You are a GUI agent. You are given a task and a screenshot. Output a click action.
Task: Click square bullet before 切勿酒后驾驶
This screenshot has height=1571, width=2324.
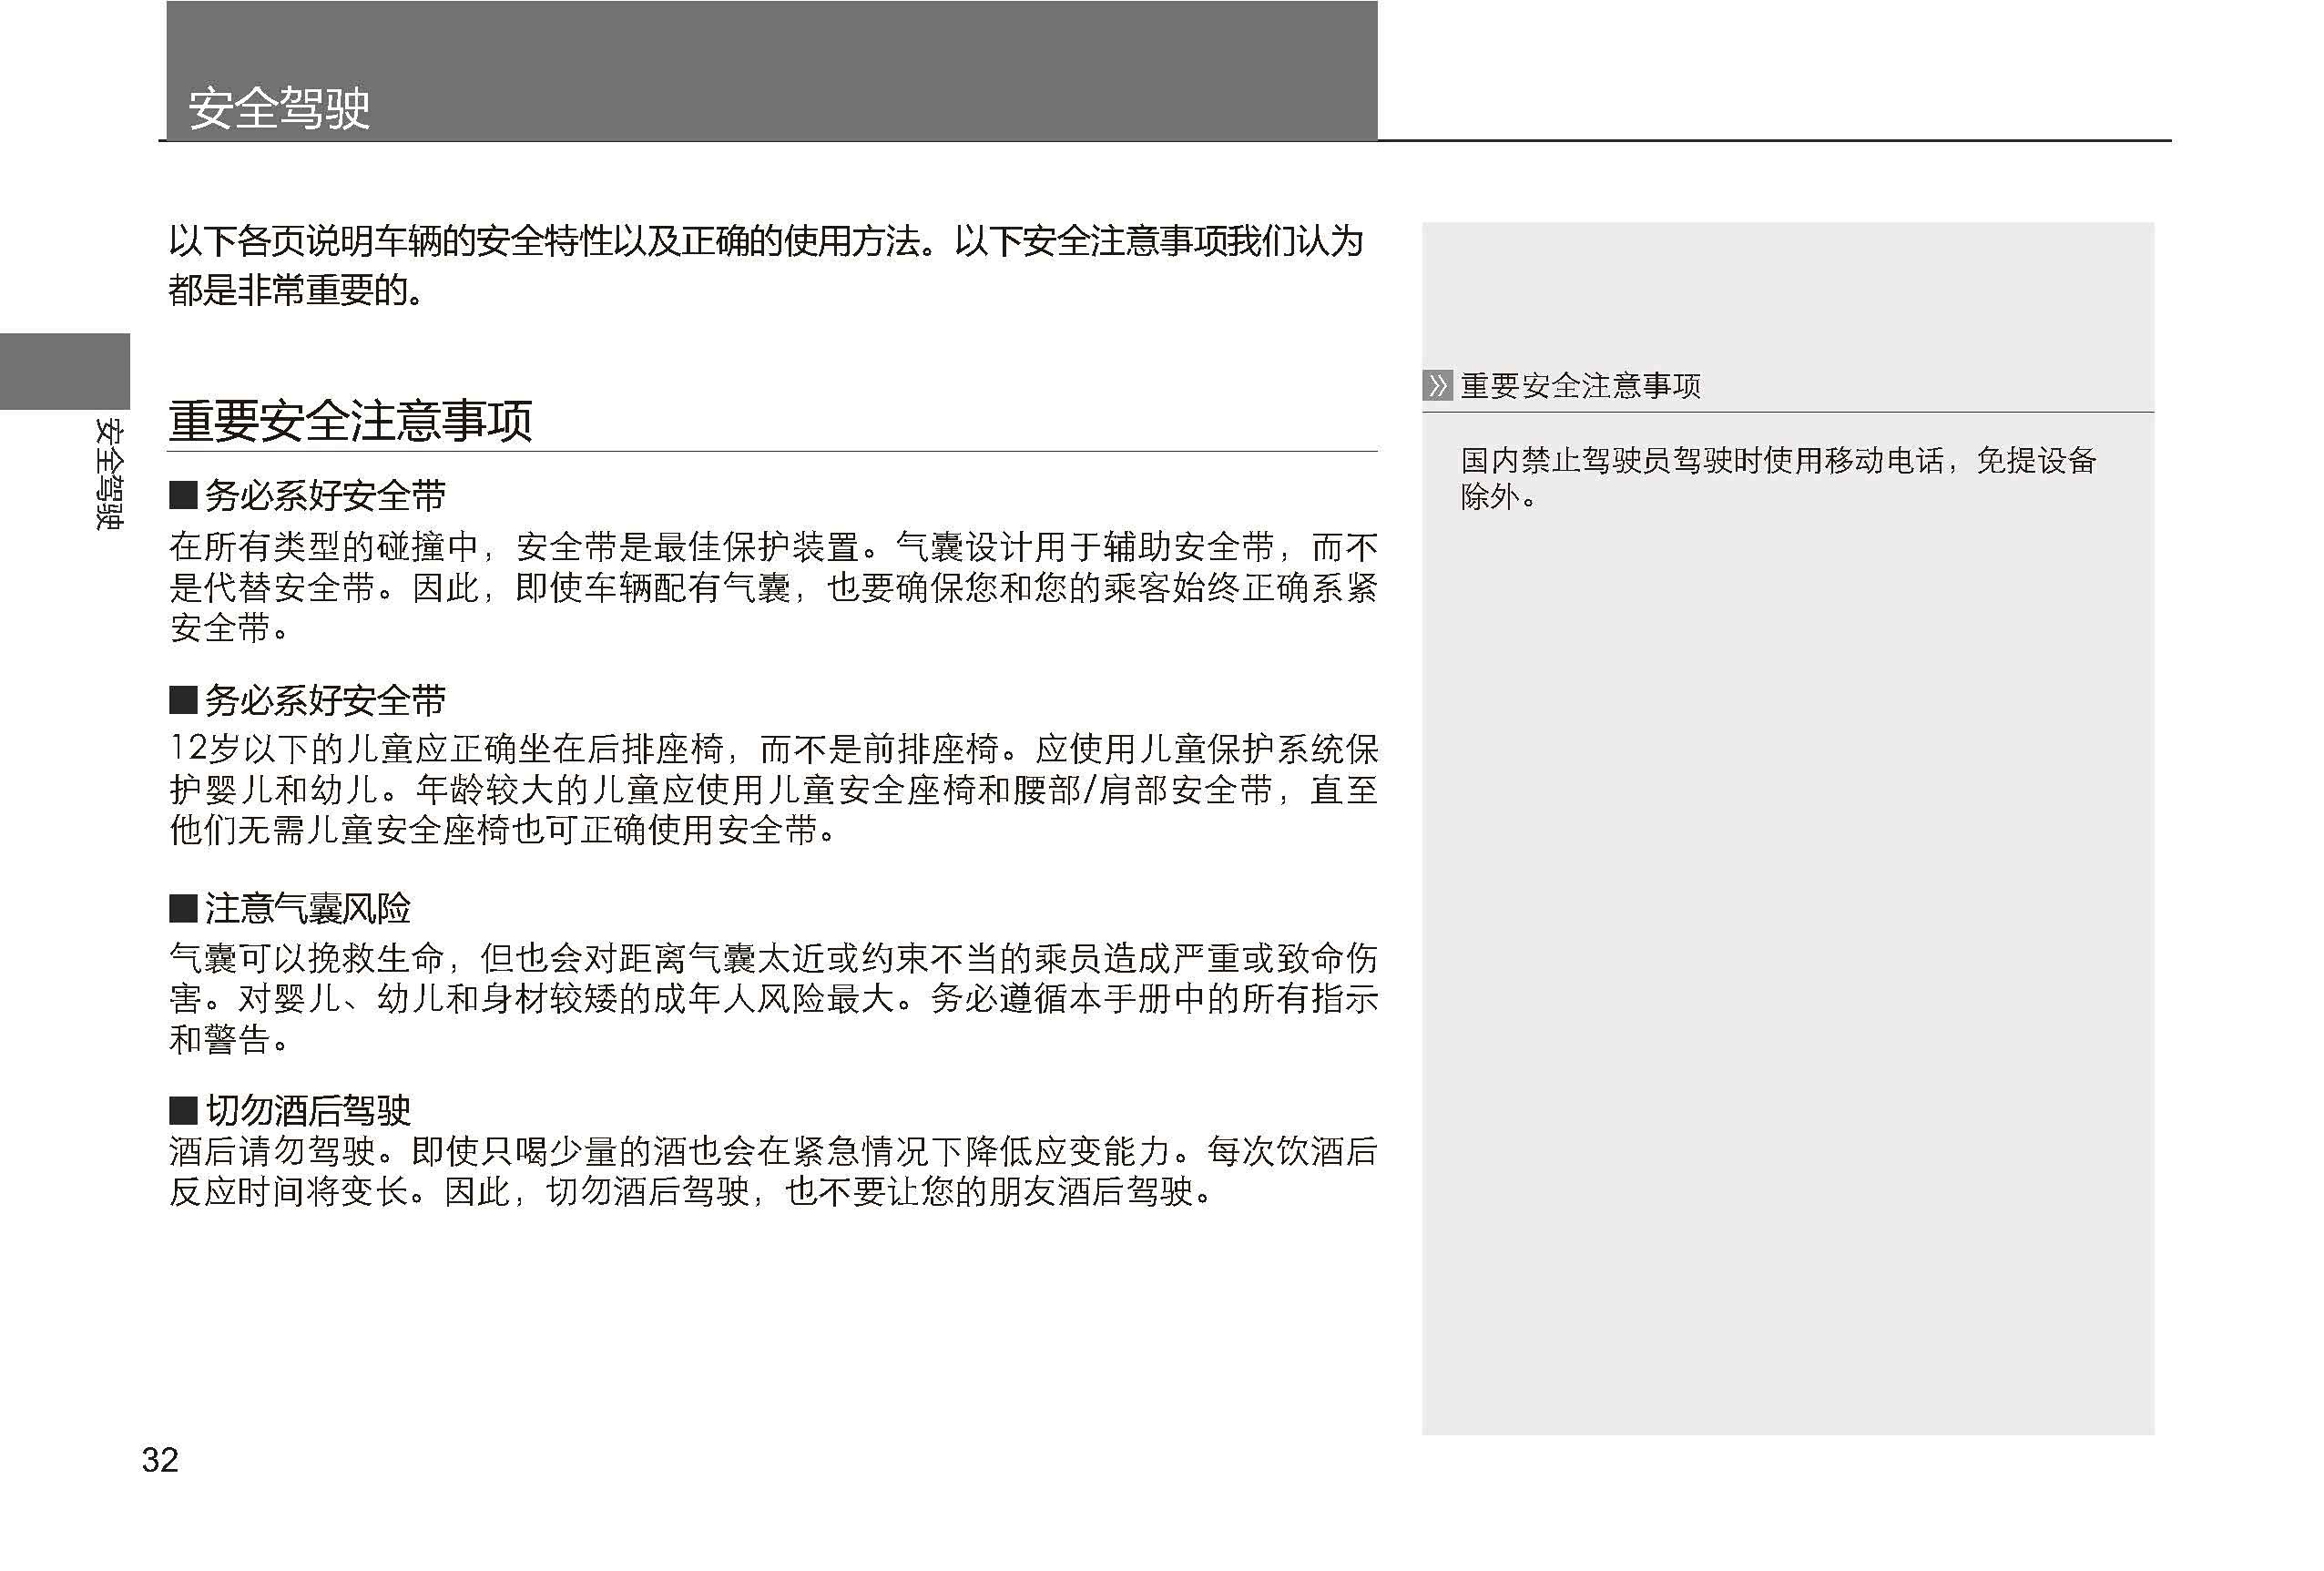182,1110
